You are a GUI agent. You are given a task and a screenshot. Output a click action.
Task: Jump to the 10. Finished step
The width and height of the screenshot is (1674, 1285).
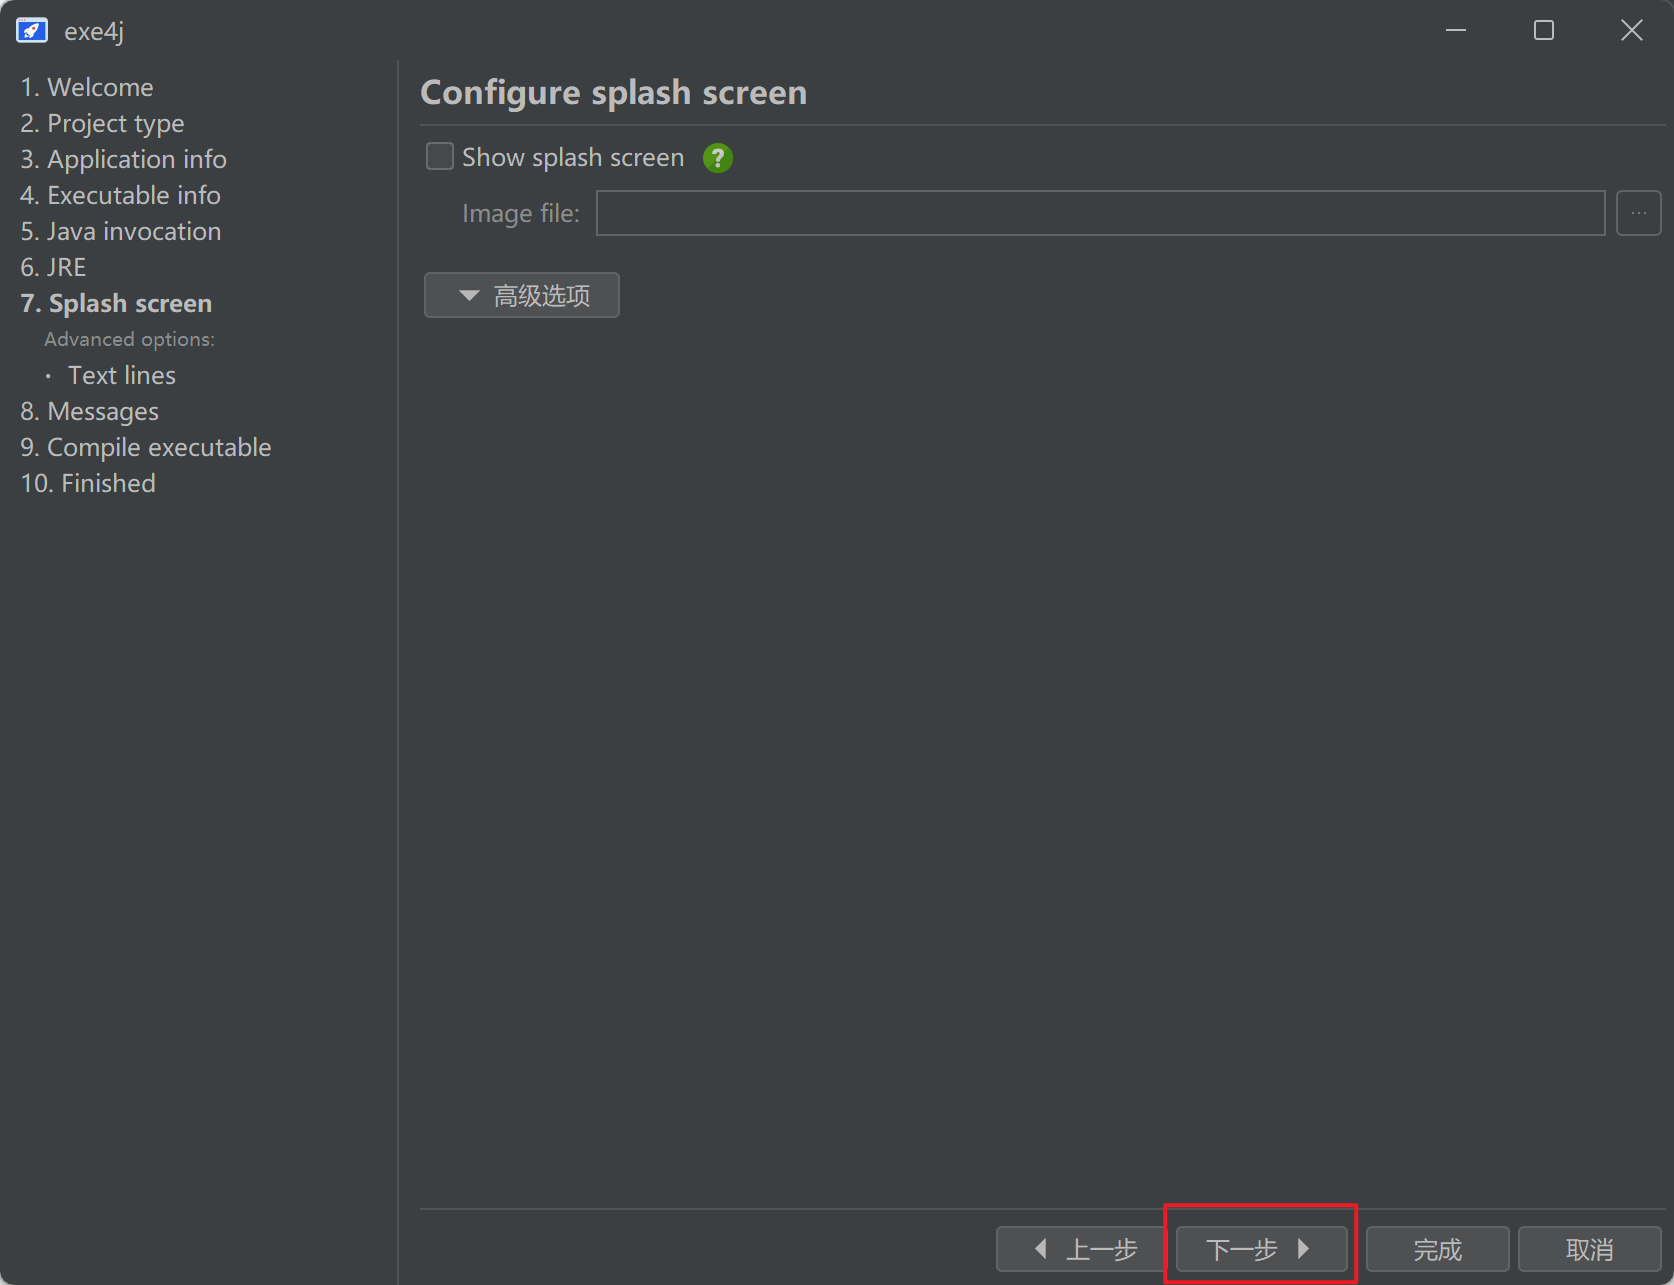[88, 483]
